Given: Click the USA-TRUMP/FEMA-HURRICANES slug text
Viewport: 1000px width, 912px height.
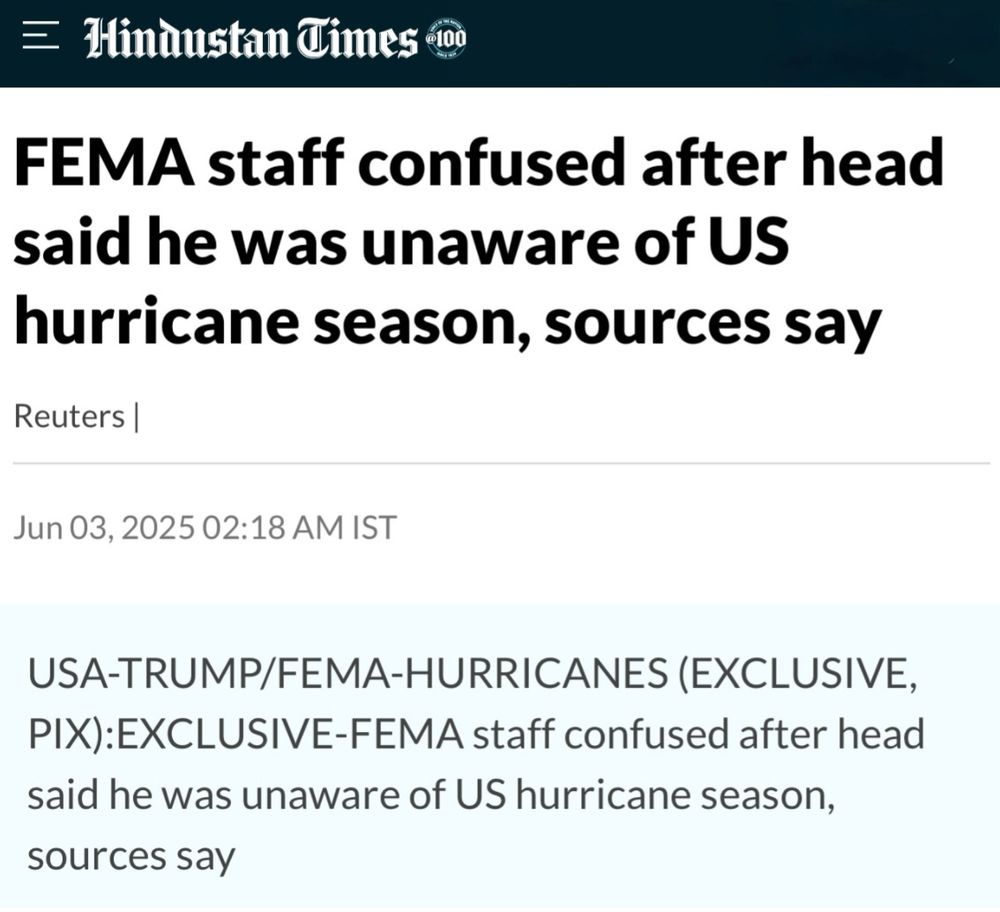Looking at the screenshot, I should click(345, 676).
